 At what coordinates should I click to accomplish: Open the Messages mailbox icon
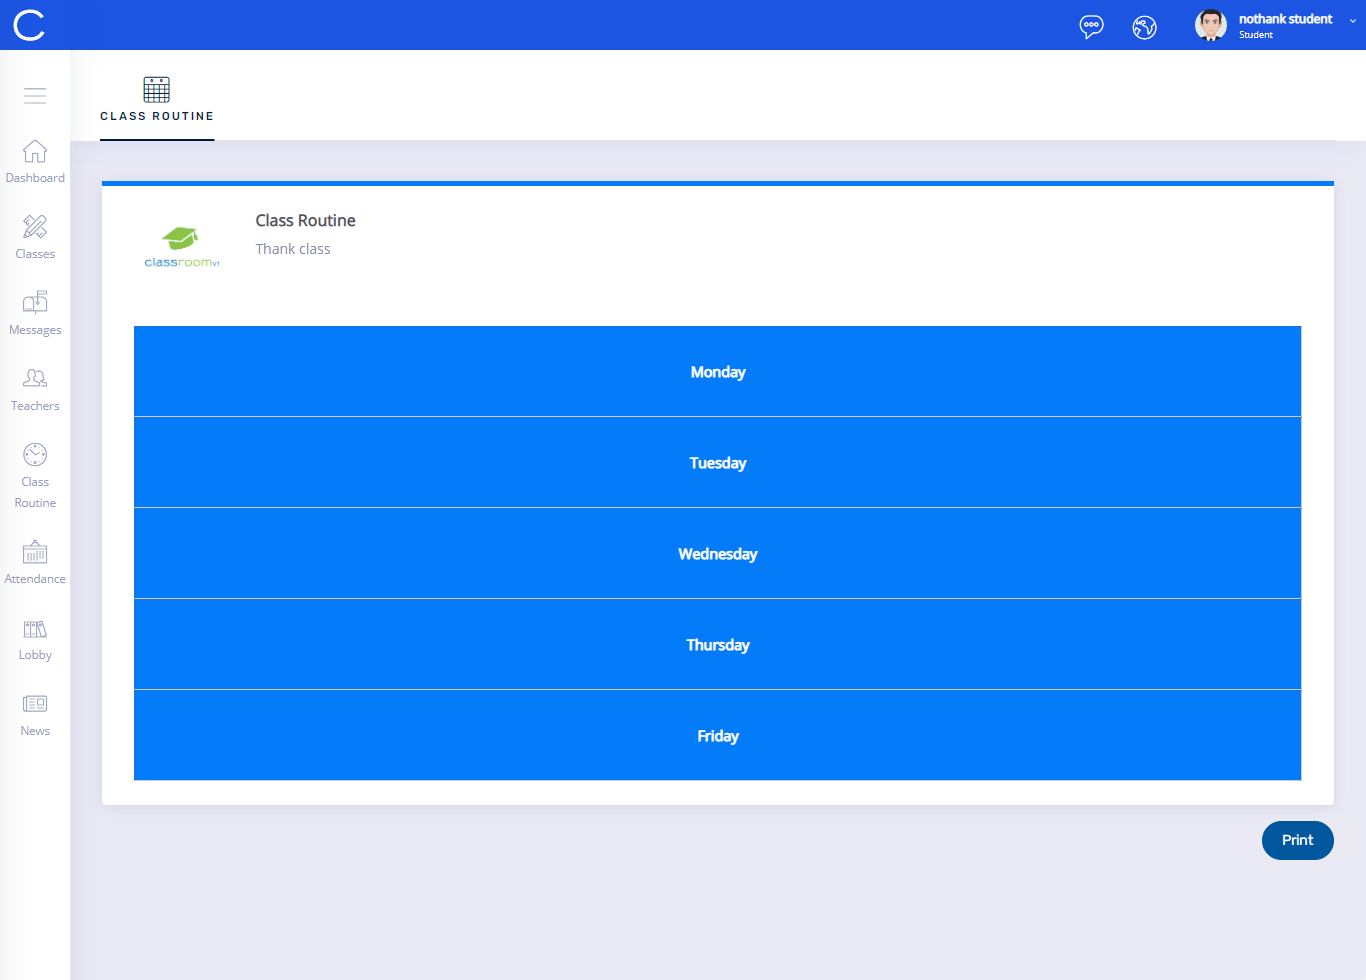35,303
